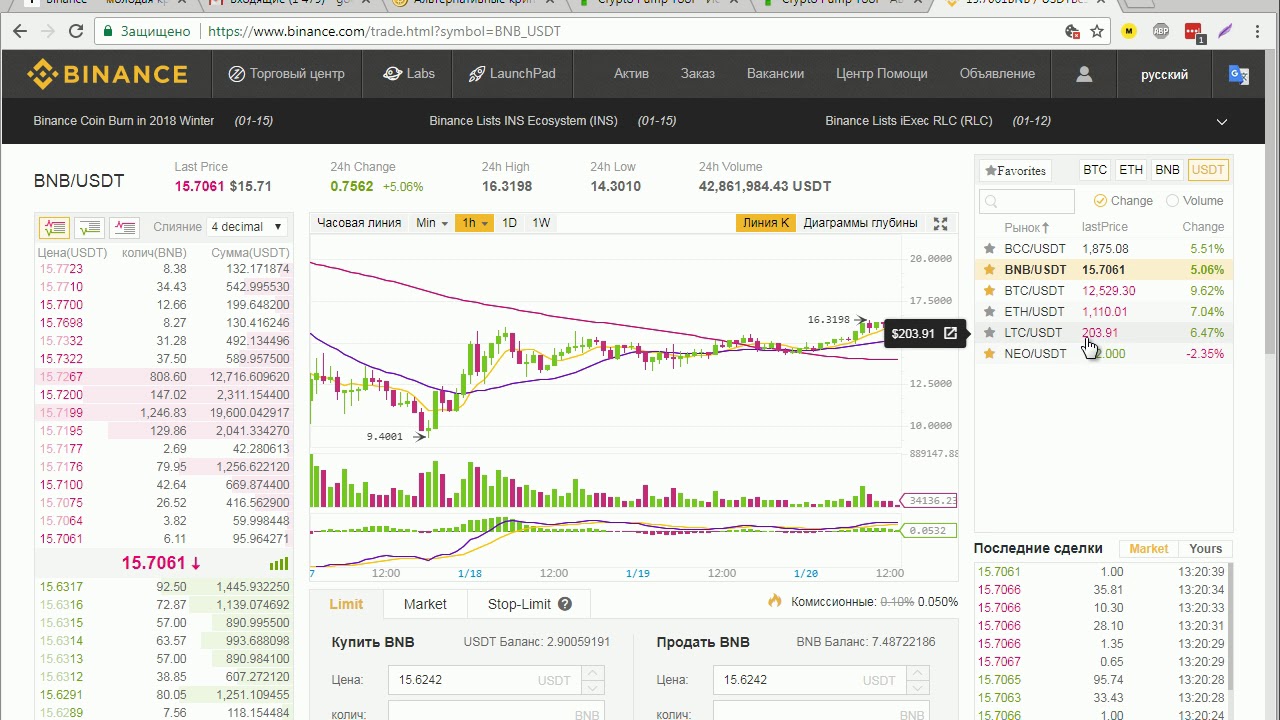Set chart interval to 1D
The height and width of the screenshot is (720, 1280).
point(509,223)
